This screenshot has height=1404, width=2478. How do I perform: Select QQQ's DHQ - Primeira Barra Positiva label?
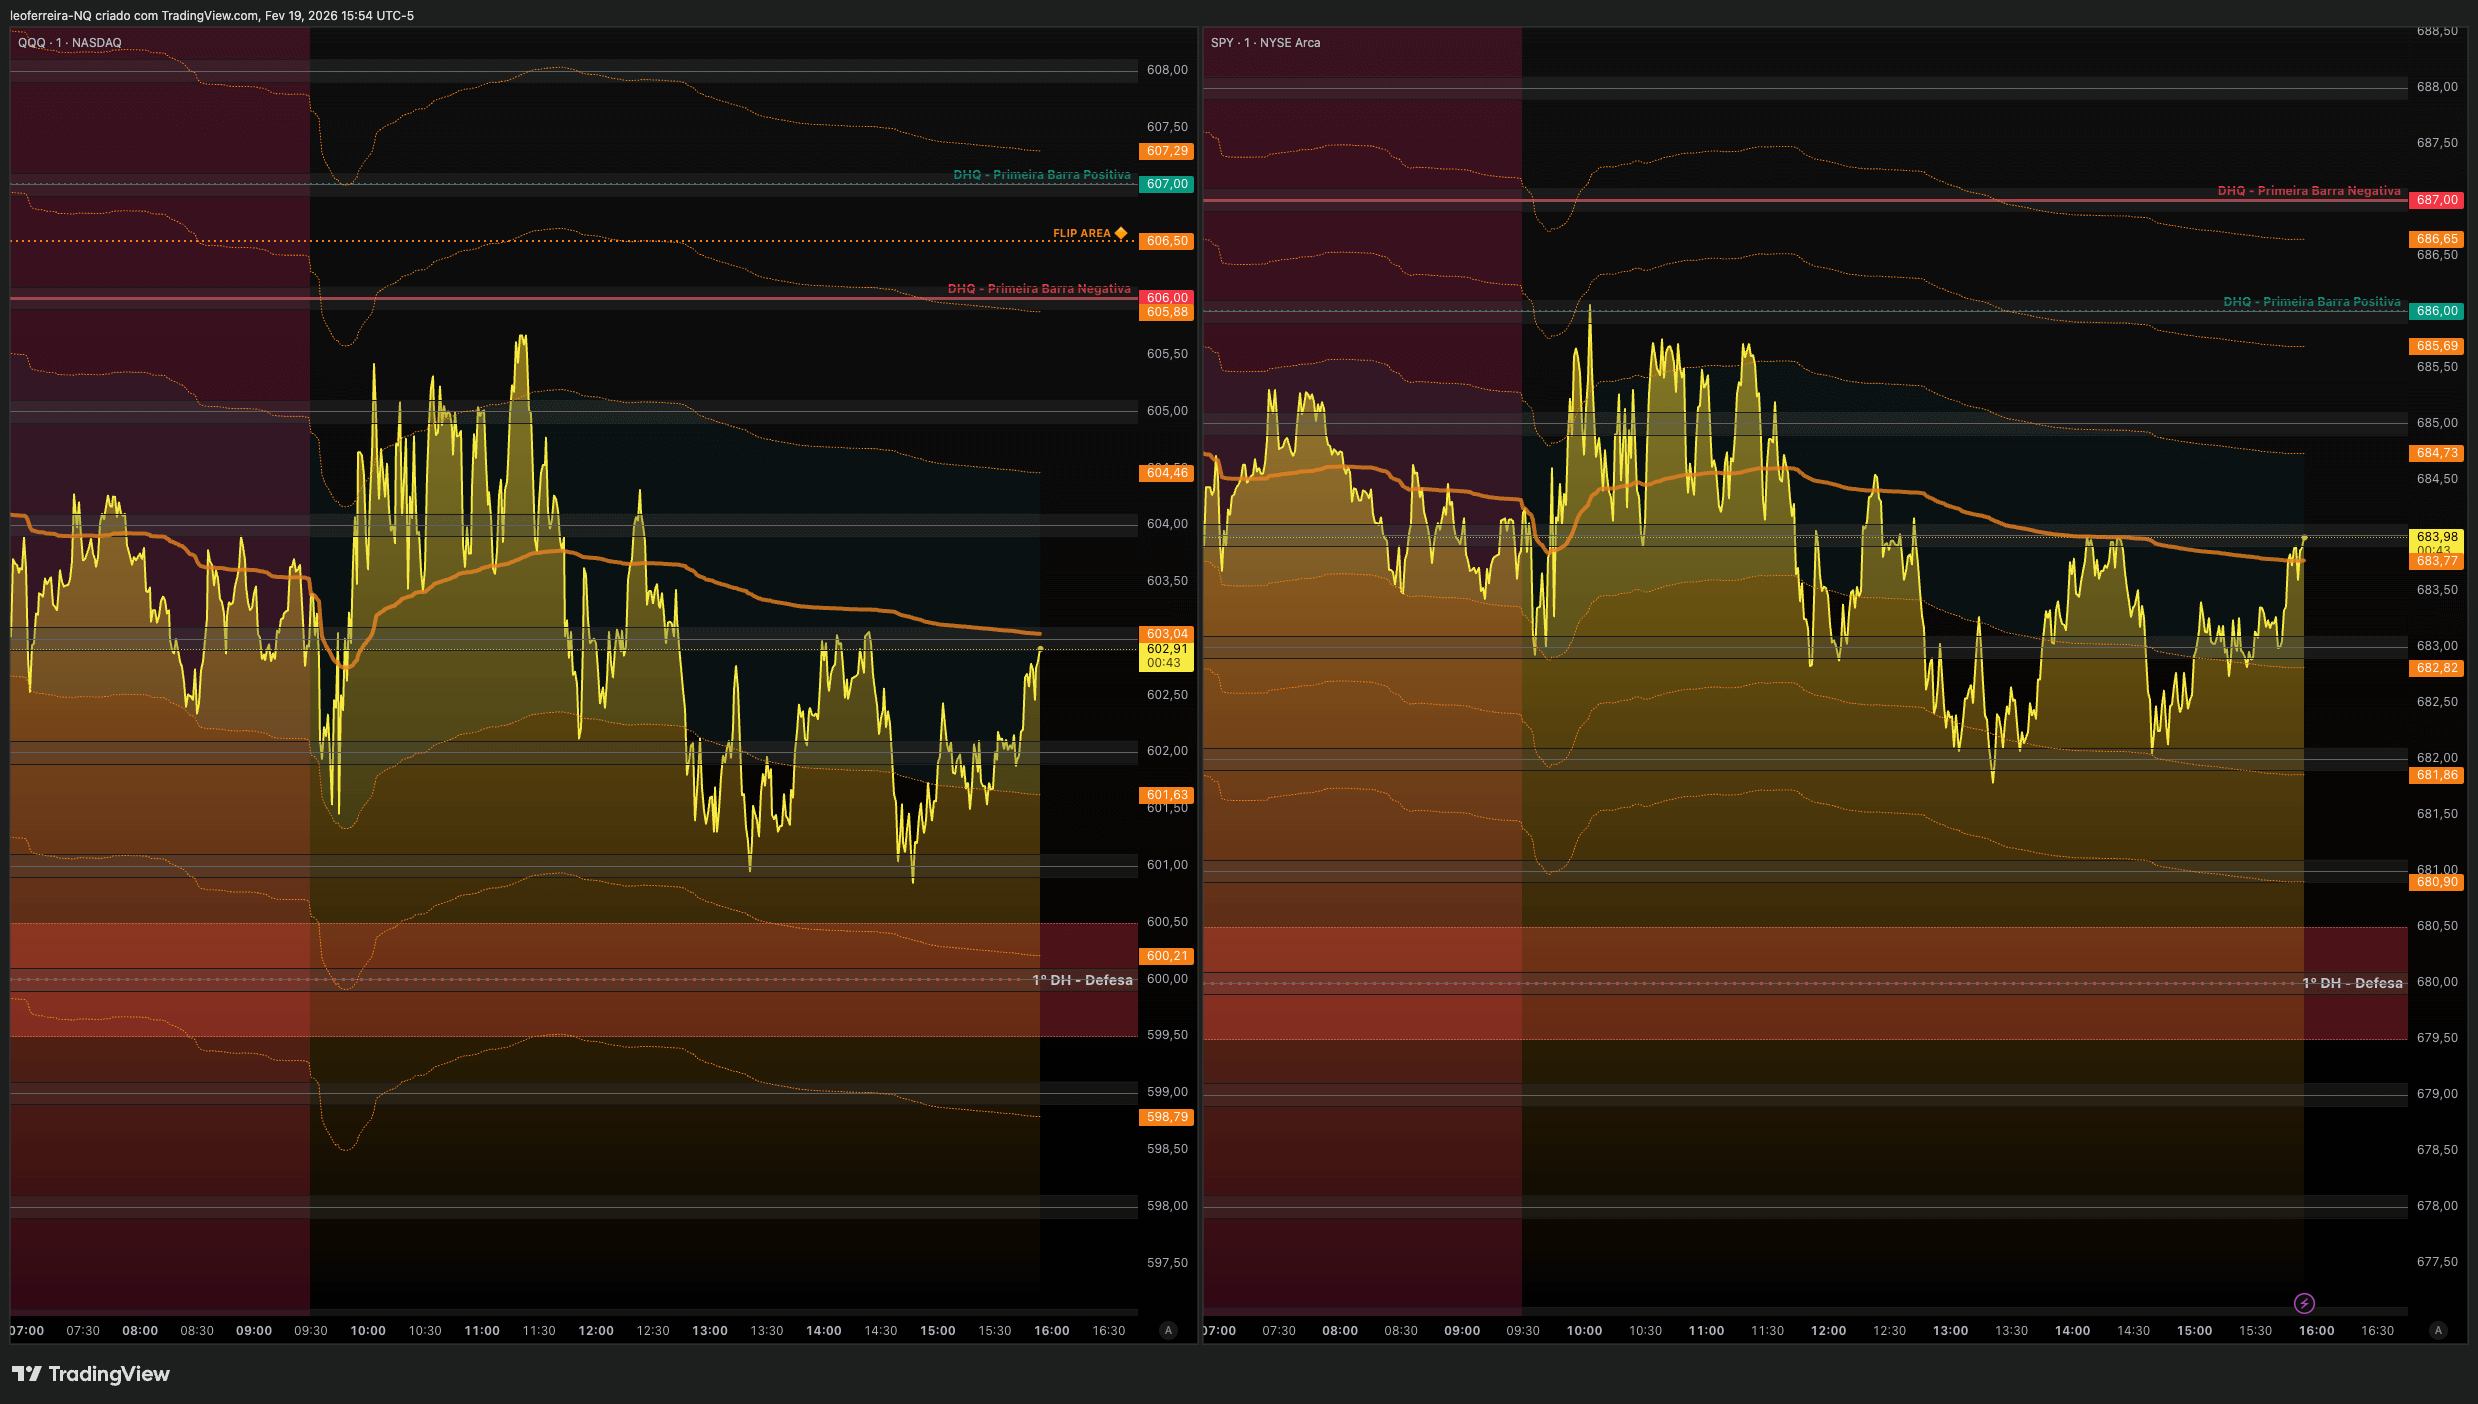pos(1042,175)
